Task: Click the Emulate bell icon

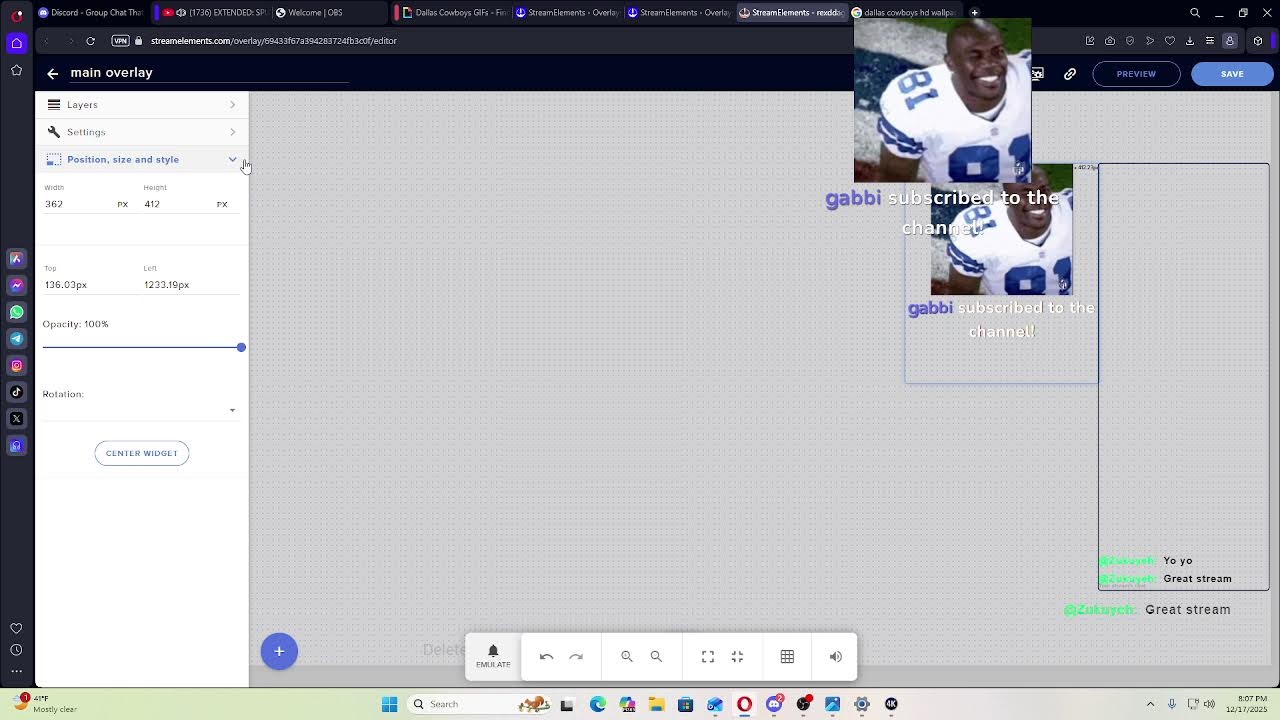Action: click(493, 656)
